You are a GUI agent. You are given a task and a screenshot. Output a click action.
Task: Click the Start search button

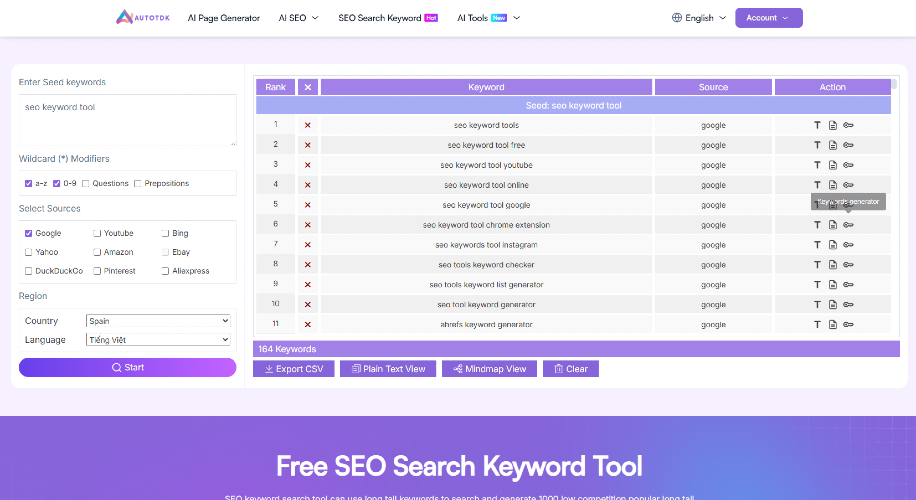127,367
